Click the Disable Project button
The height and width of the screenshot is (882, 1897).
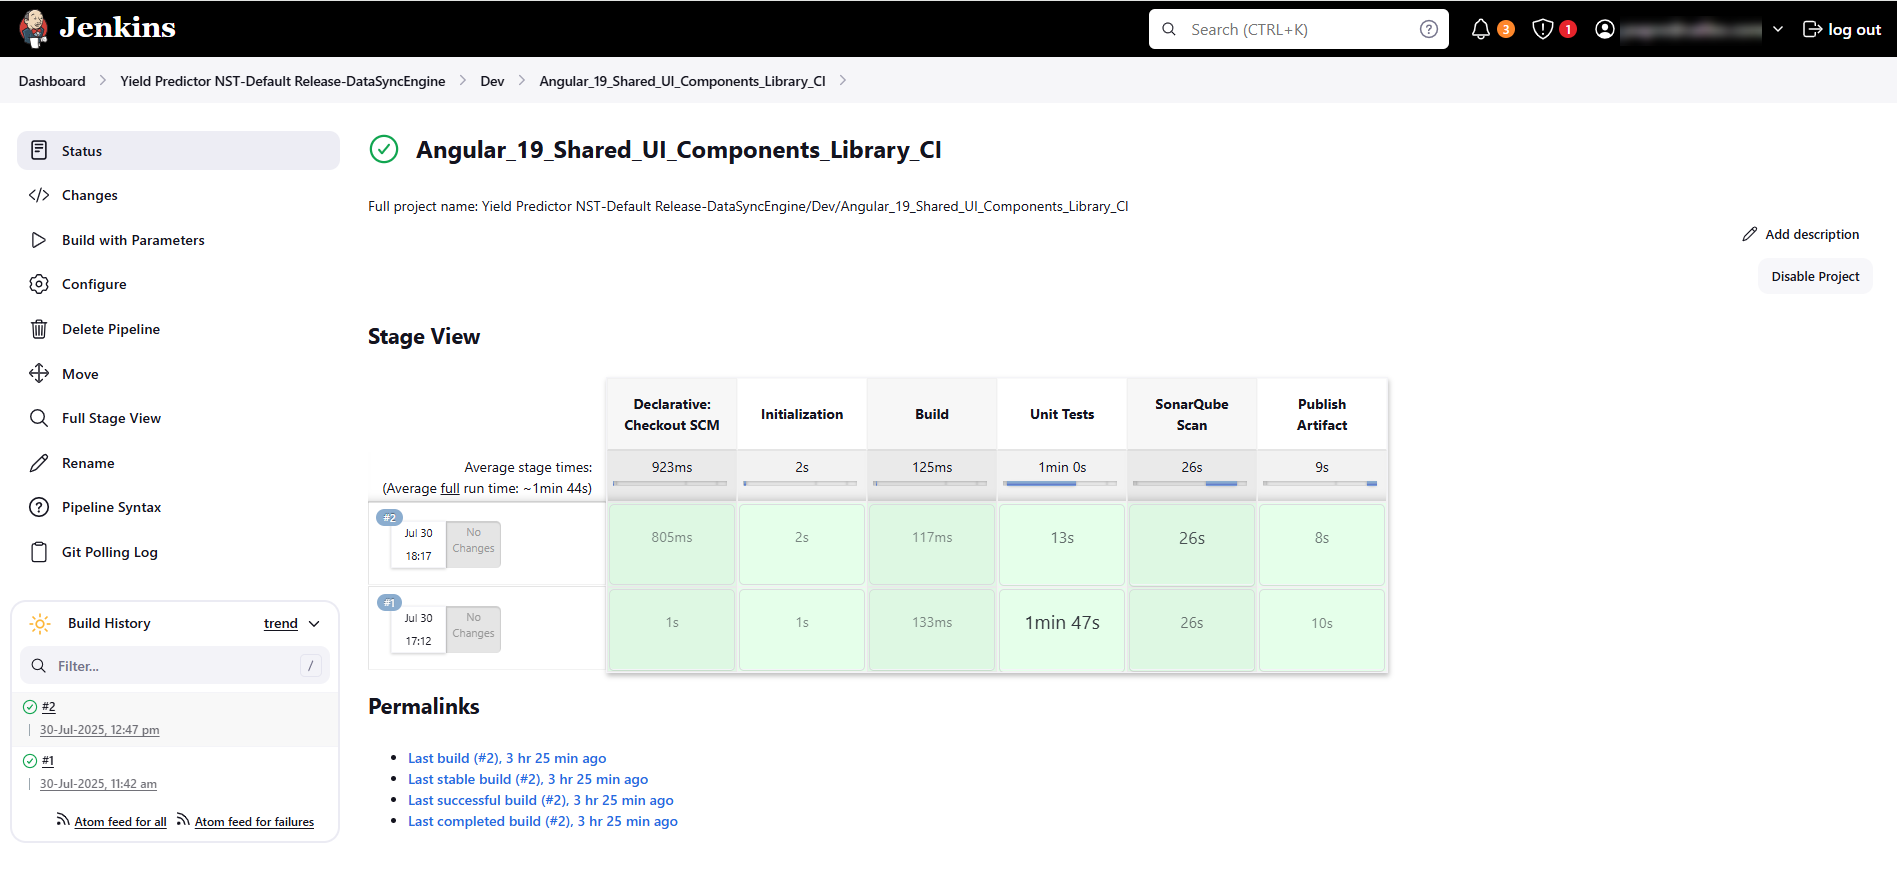coord(1815,276)
